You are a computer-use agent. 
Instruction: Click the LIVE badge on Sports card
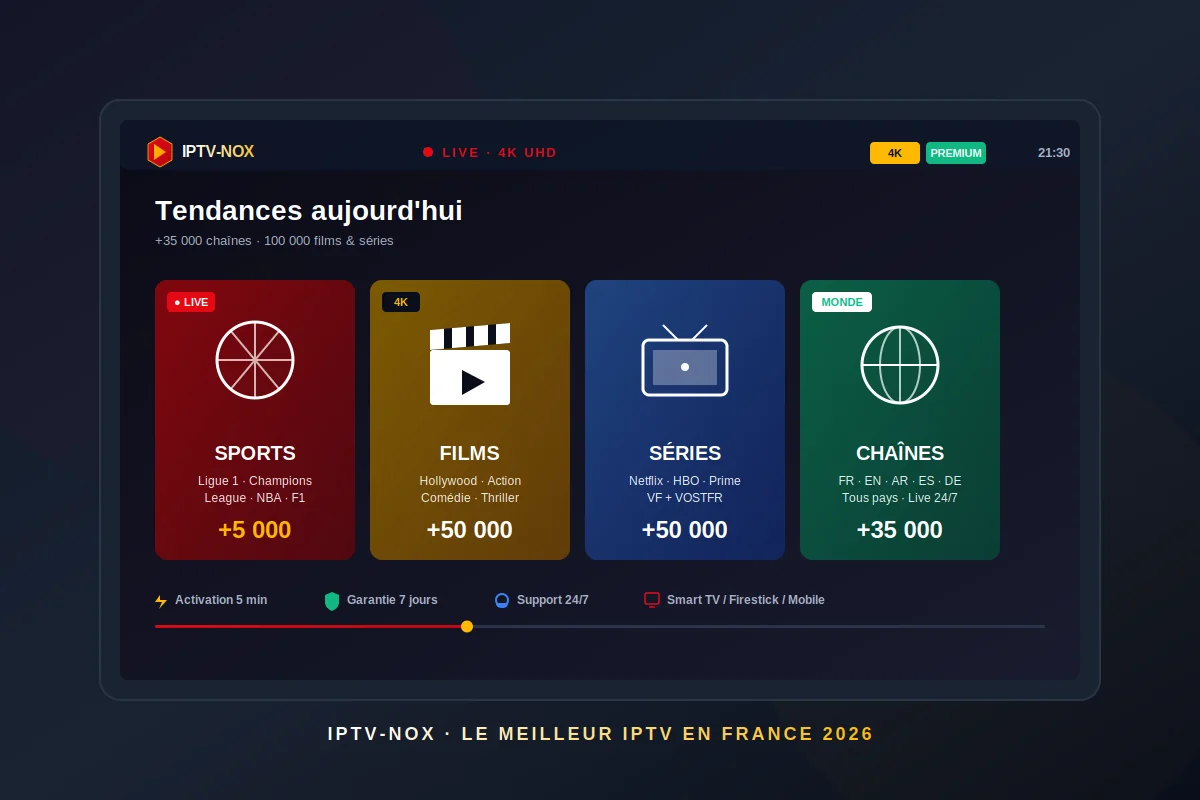[x=191, y=302]
